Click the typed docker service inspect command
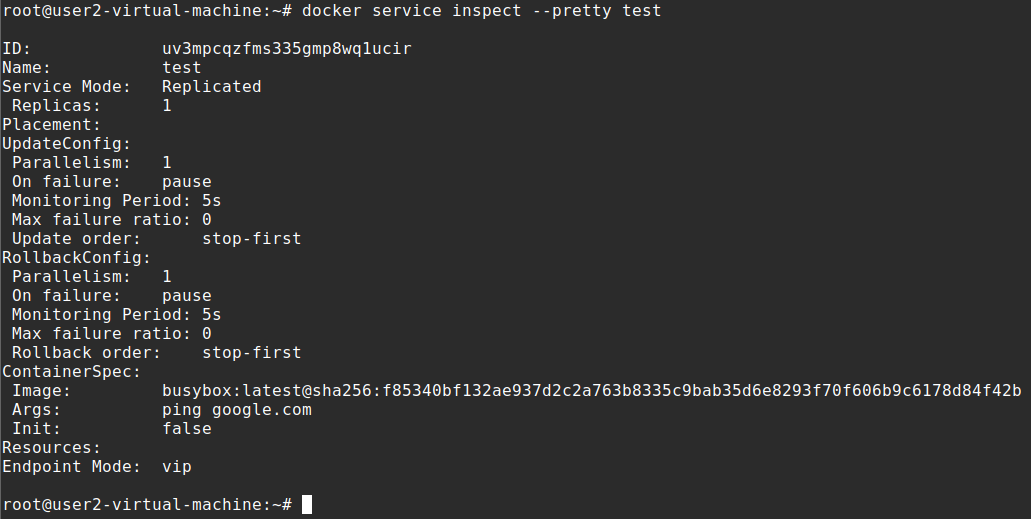 click(481, 11)
